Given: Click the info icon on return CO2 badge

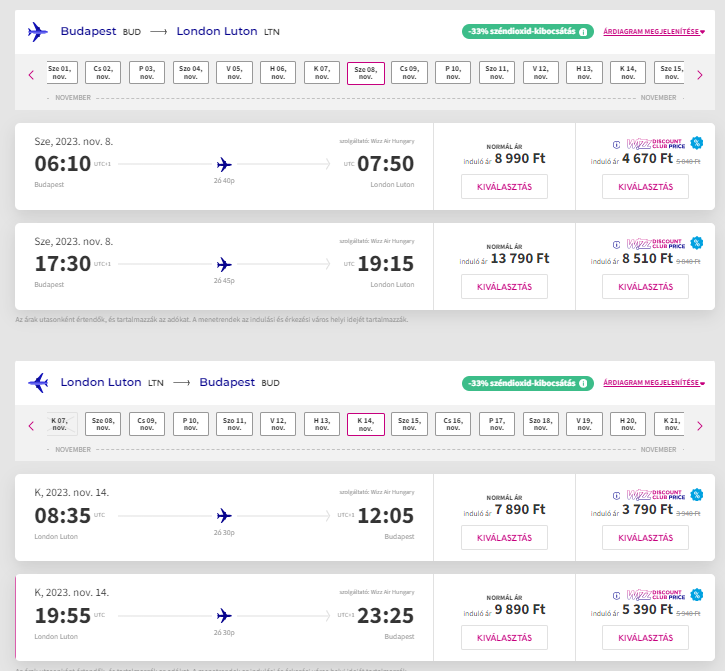Looking at the screenshot, I should click(583, 383).
